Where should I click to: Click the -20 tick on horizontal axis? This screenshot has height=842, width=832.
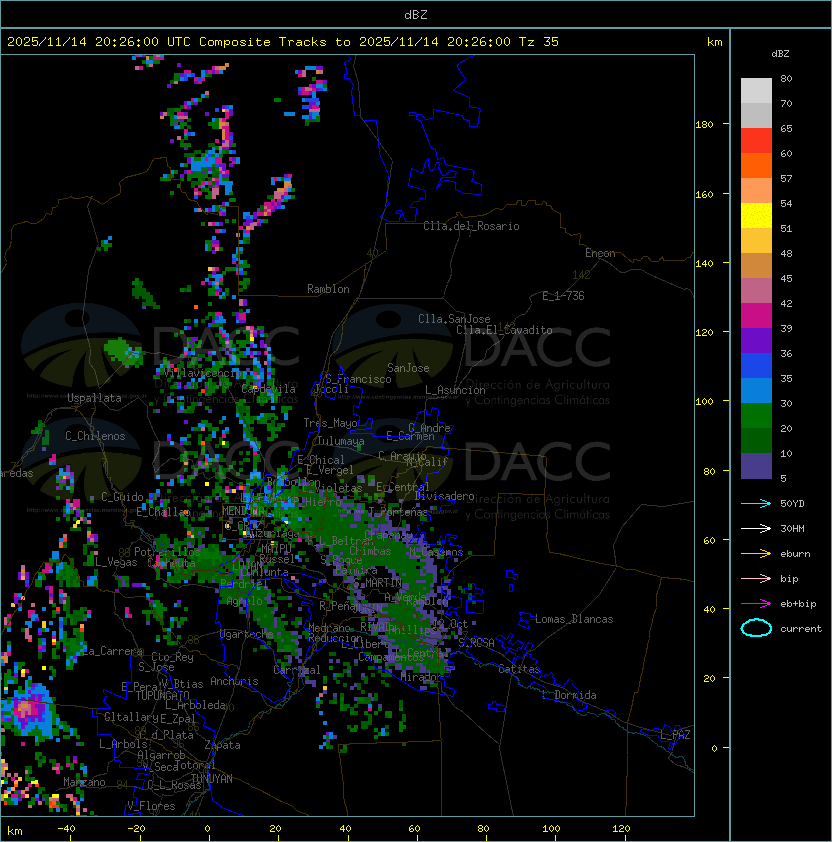point(136,829)
